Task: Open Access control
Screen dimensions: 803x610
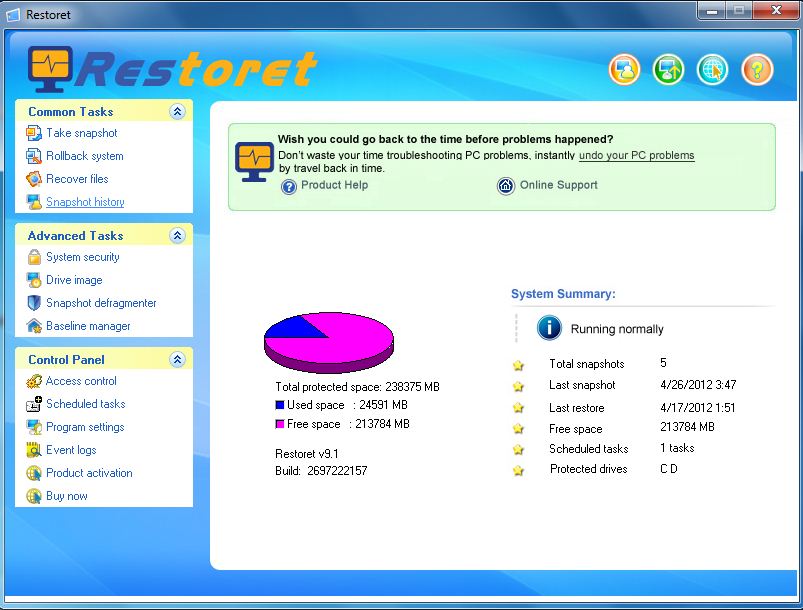Action: pos(81,381)
